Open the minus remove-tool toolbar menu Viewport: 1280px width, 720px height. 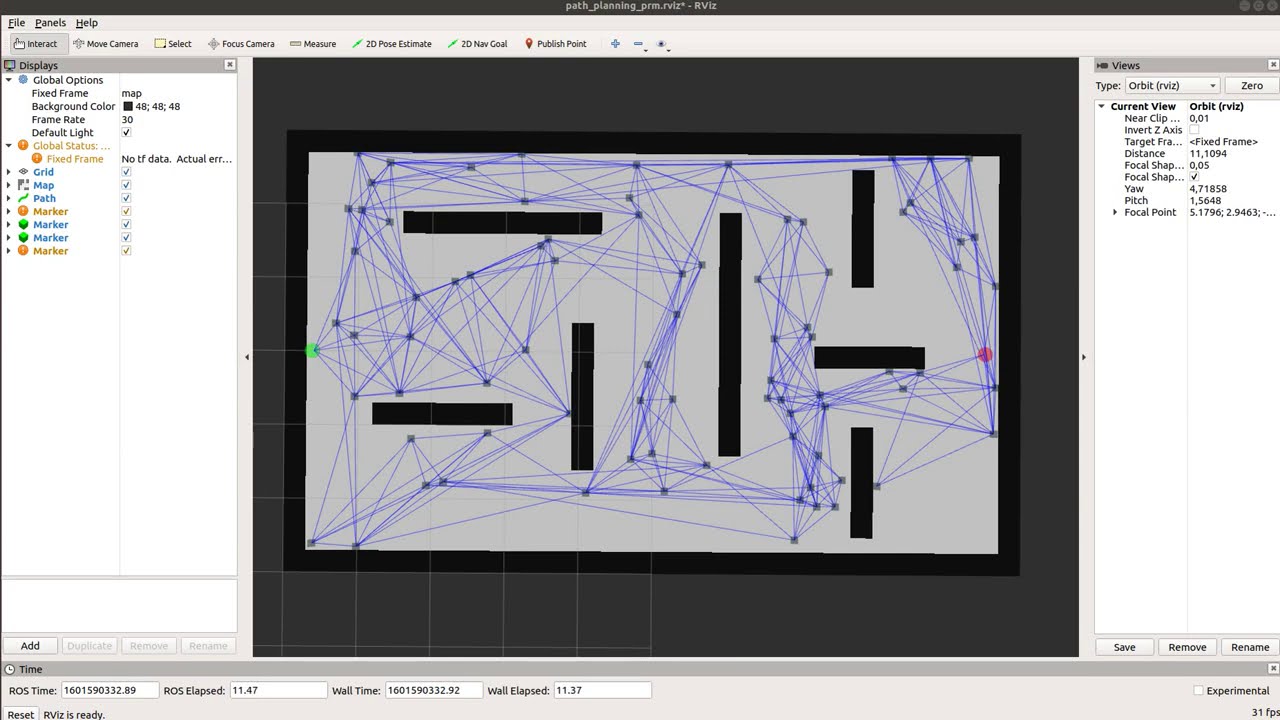tap(639, 44)
